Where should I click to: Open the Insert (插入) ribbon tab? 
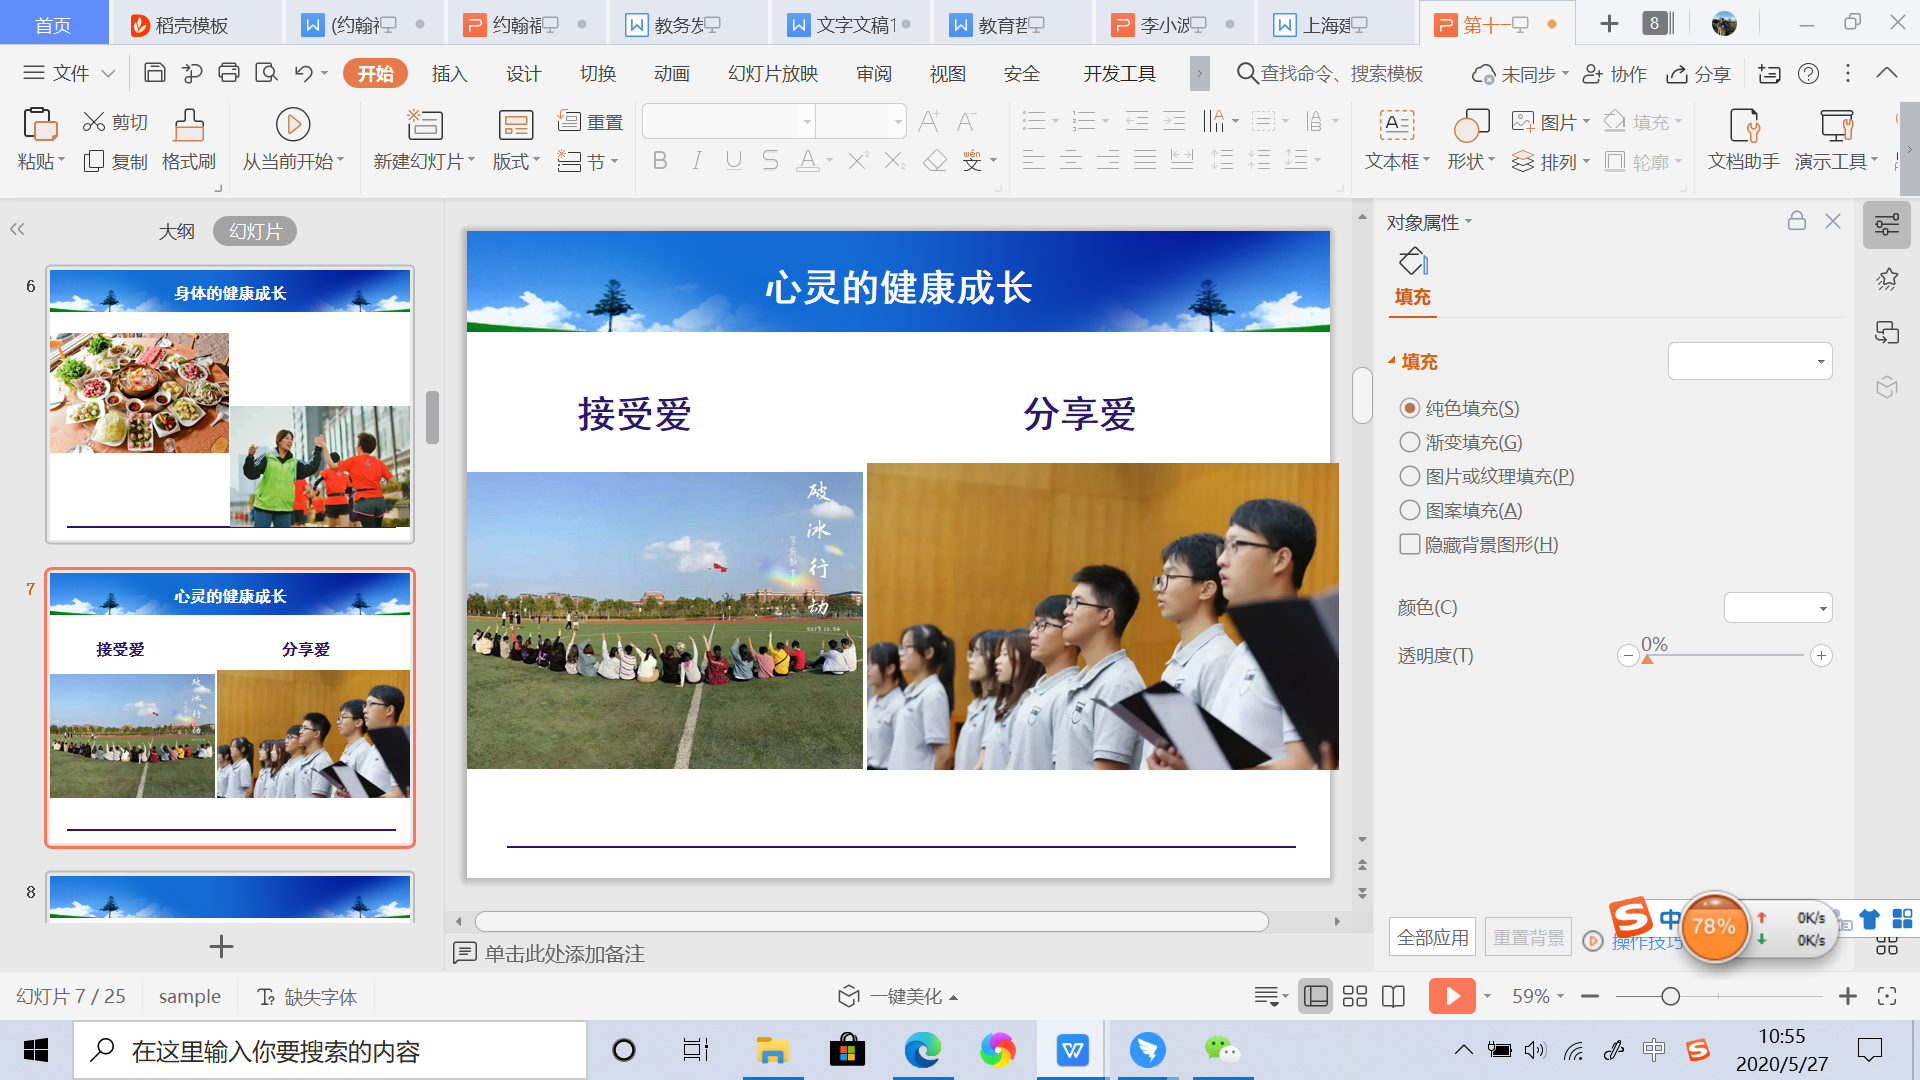pyautogui.click(x=449, y=73)
